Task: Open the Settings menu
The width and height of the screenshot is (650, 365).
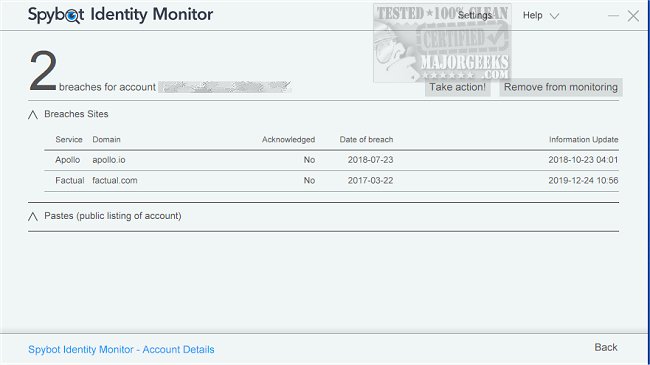Action: [475, 15]
